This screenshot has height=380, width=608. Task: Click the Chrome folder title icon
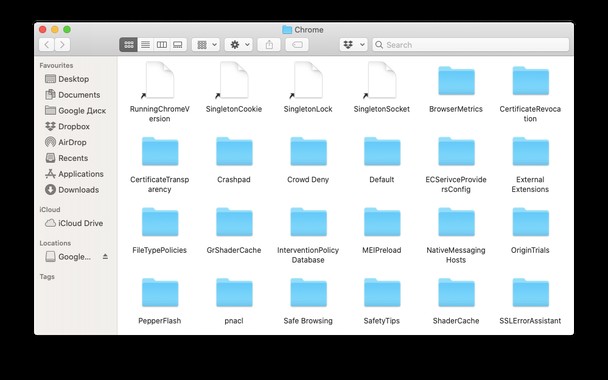pos(287,29)
